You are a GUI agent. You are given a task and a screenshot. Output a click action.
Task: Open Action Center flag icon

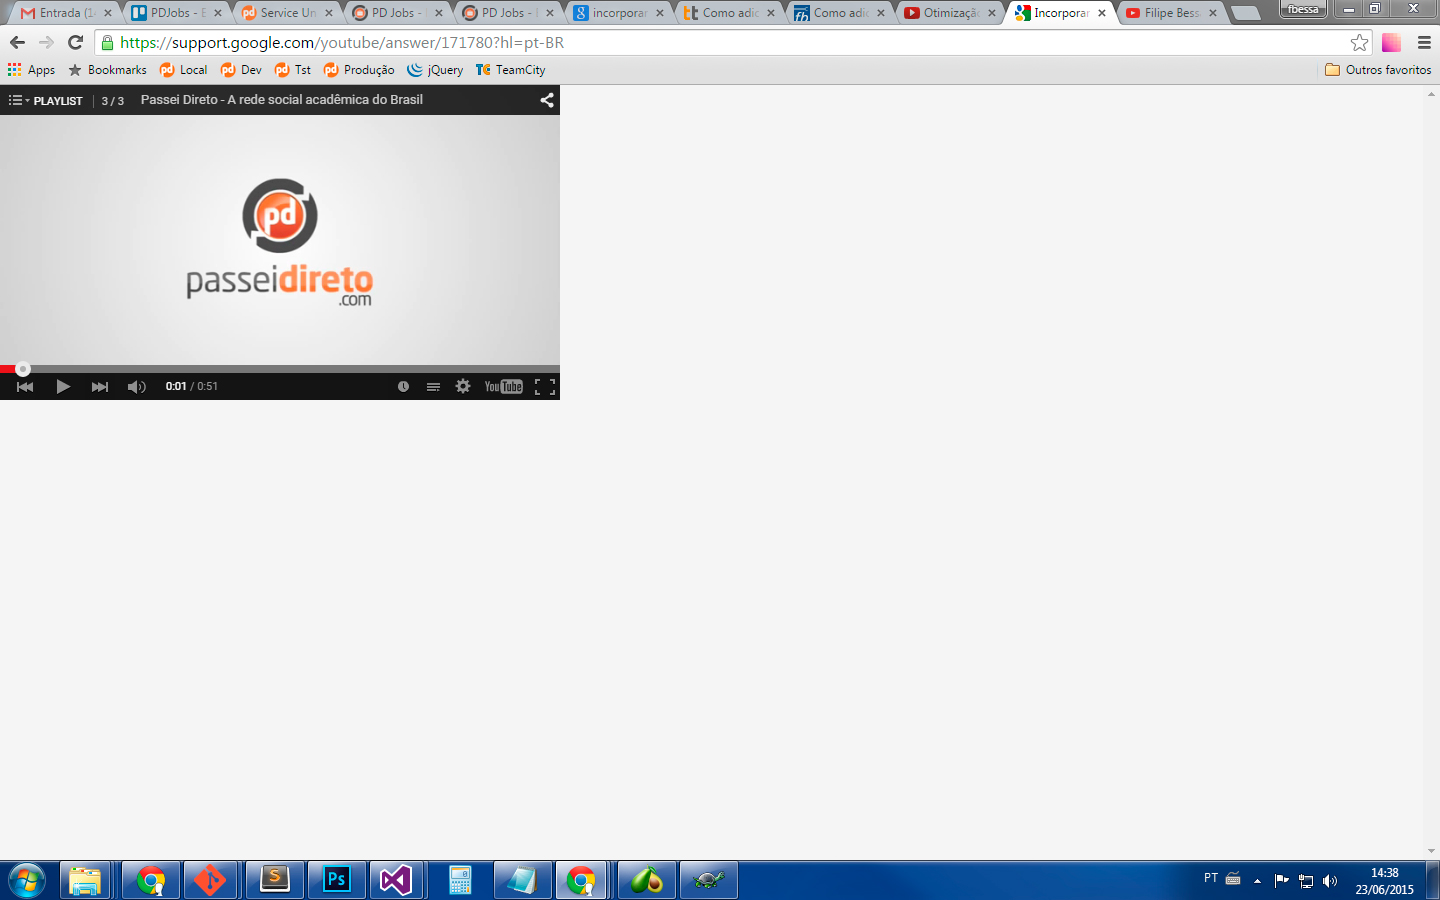[x=1282, y=881]
